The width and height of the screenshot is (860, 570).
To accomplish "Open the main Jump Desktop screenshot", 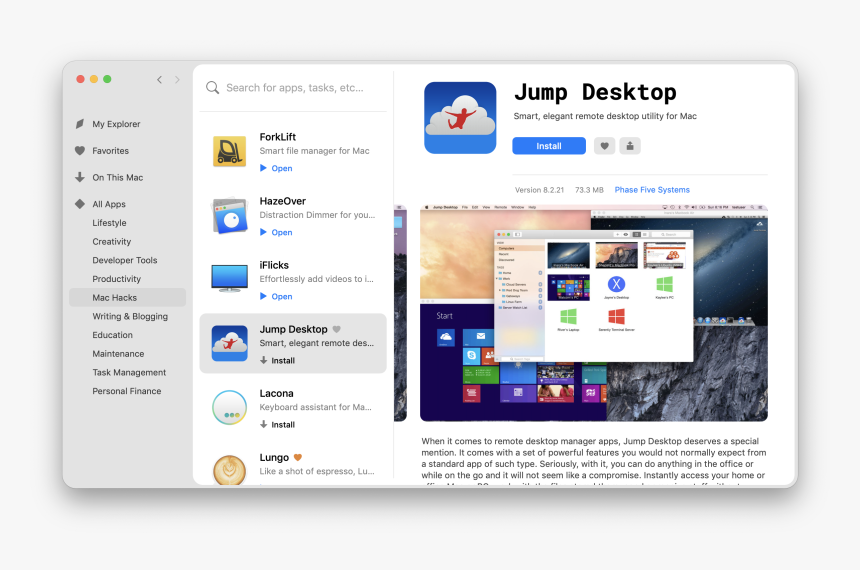I will [x=594, y=313].
